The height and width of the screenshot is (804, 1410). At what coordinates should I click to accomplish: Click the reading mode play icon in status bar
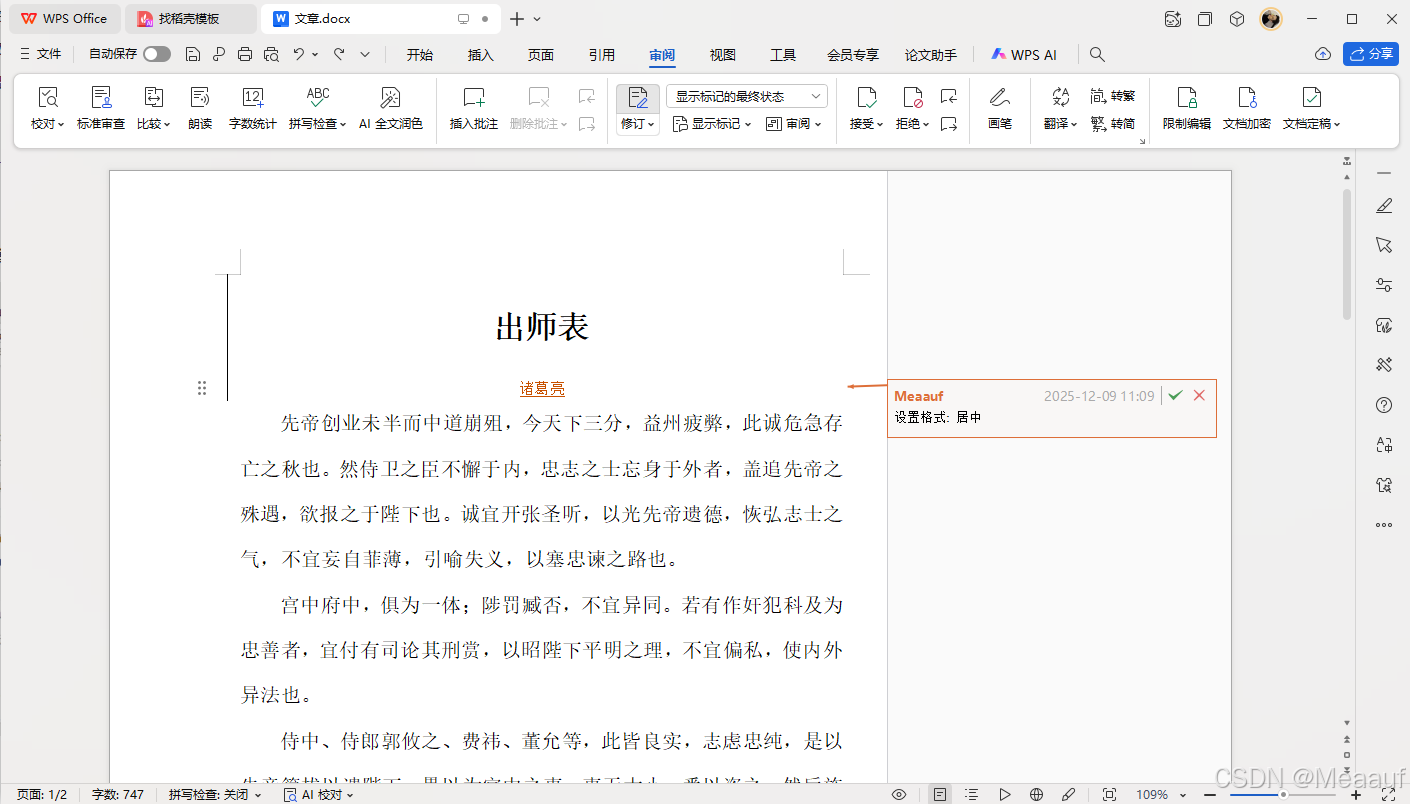1005,794
